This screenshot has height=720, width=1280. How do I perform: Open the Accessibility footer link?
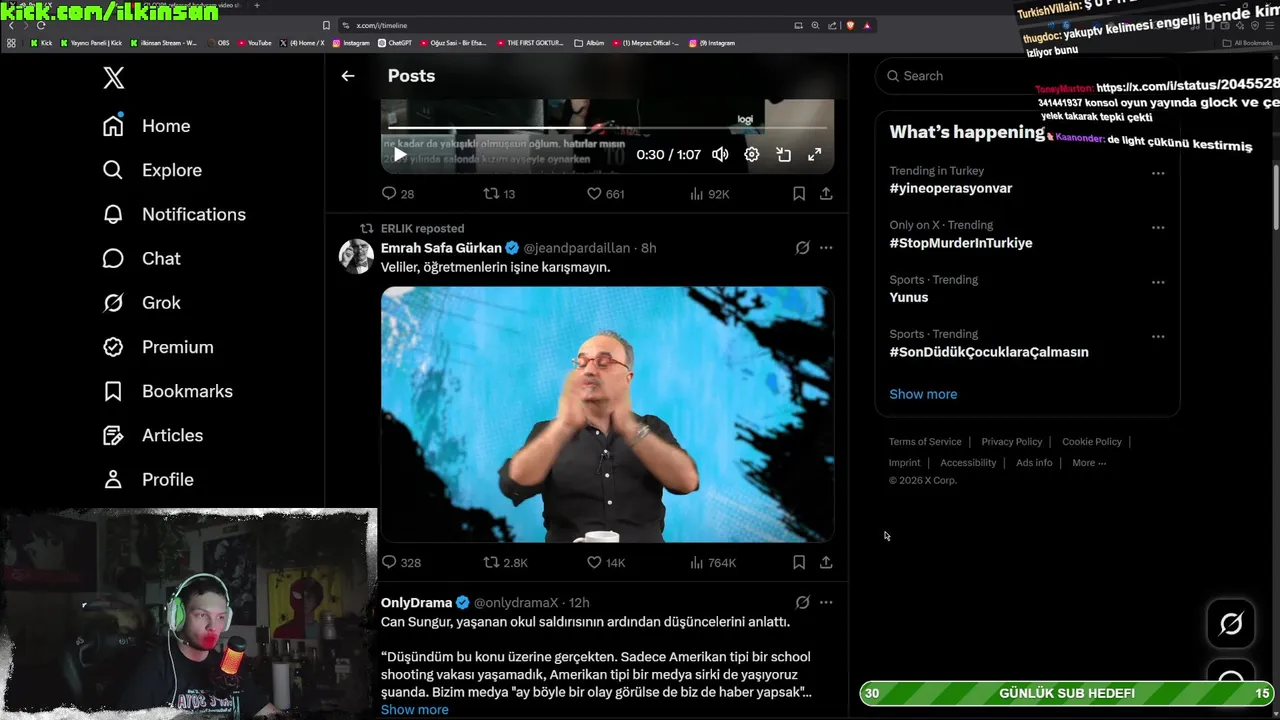(968, 463)
